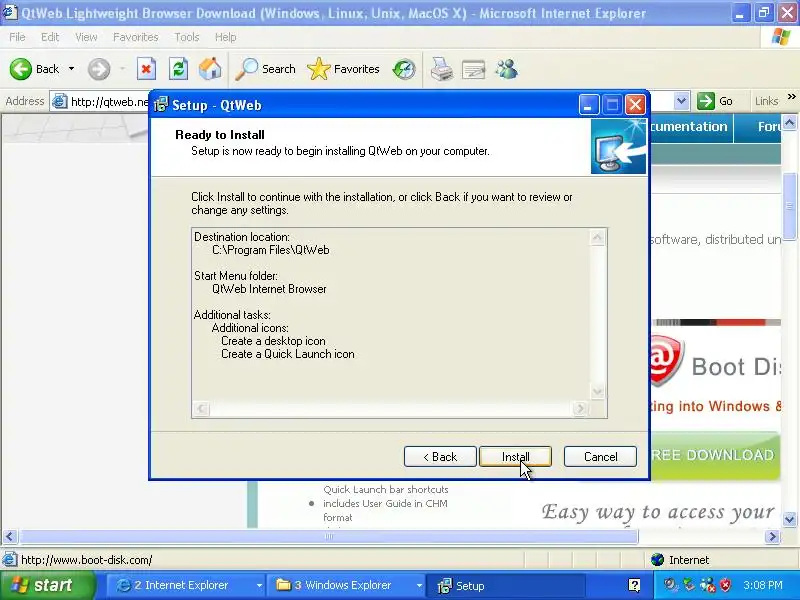
Task: Open the Edit menu
Action: (50, 37)
